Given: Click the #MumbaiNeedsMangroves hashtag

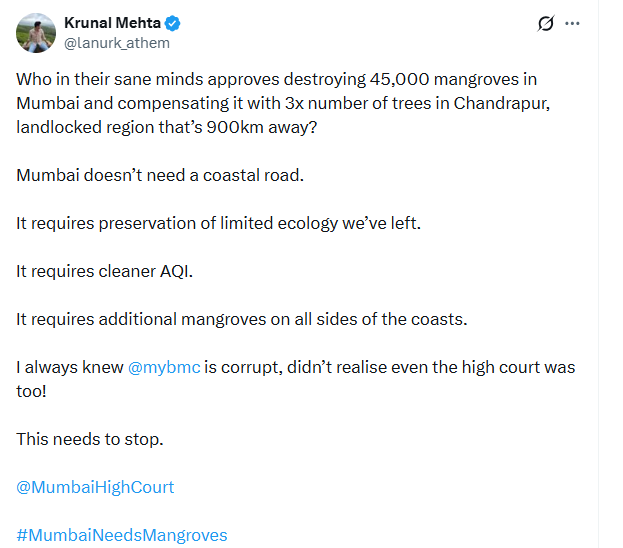Looking at the screenshot, I should [122, 535].
